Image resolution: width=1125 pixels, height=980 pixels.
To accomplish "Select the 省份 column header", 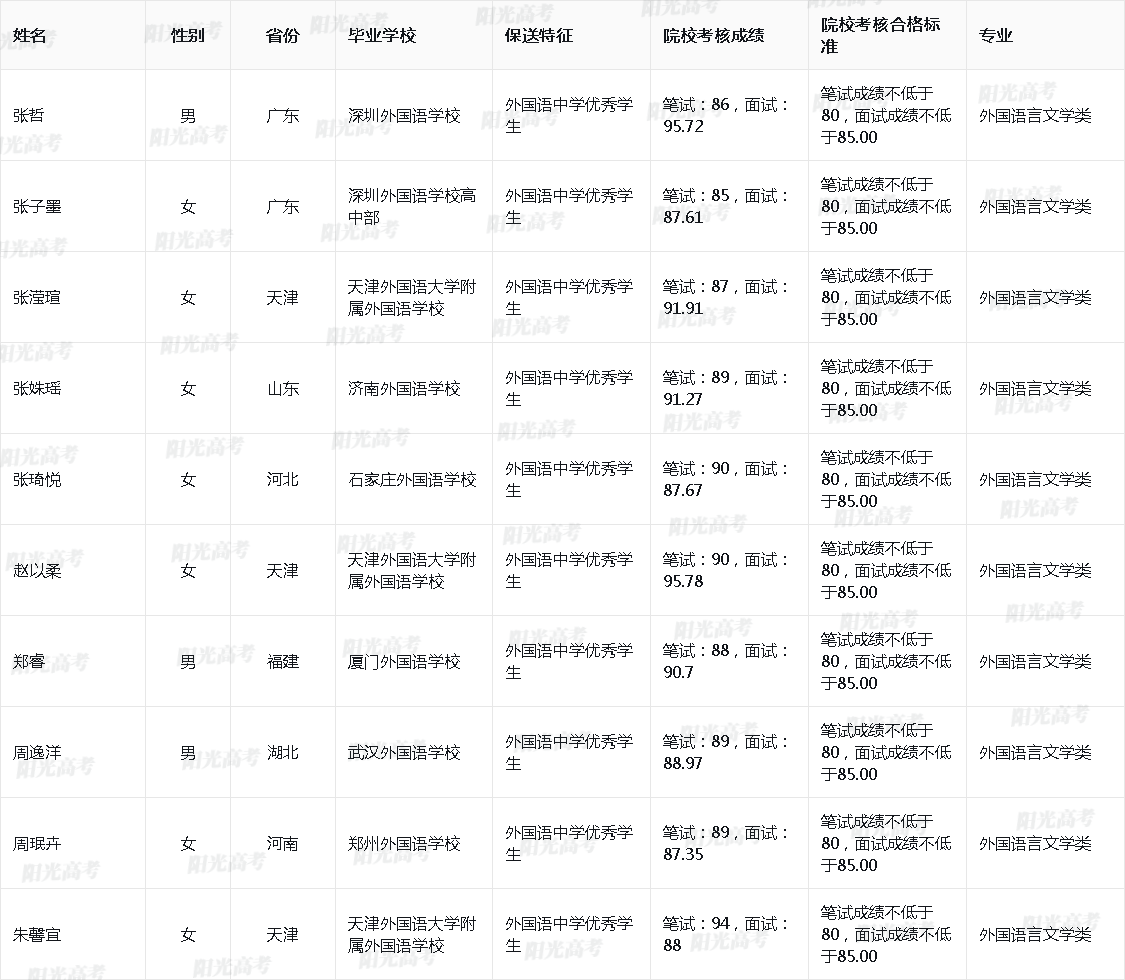I will (x=282, y=36).
